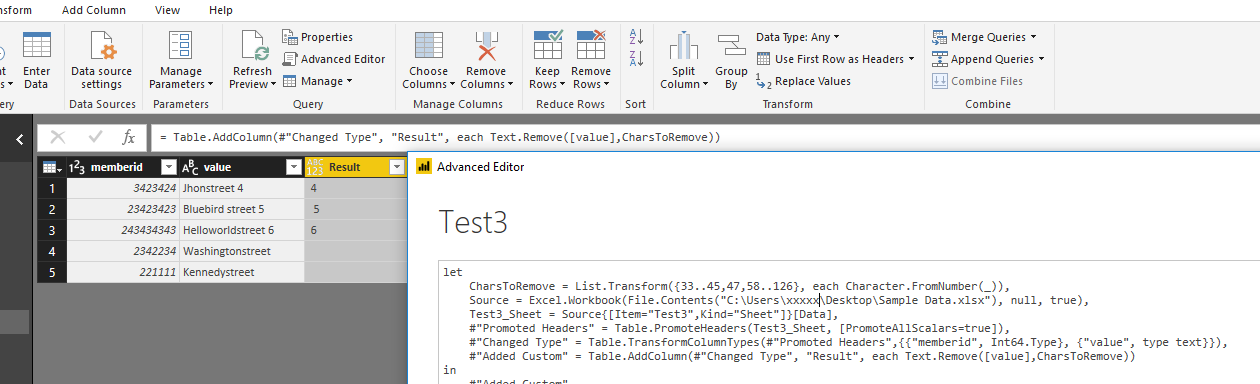Screen dimensions: 1260x384
Task: Click value column ABC type icon
Action: coord(190,167)
